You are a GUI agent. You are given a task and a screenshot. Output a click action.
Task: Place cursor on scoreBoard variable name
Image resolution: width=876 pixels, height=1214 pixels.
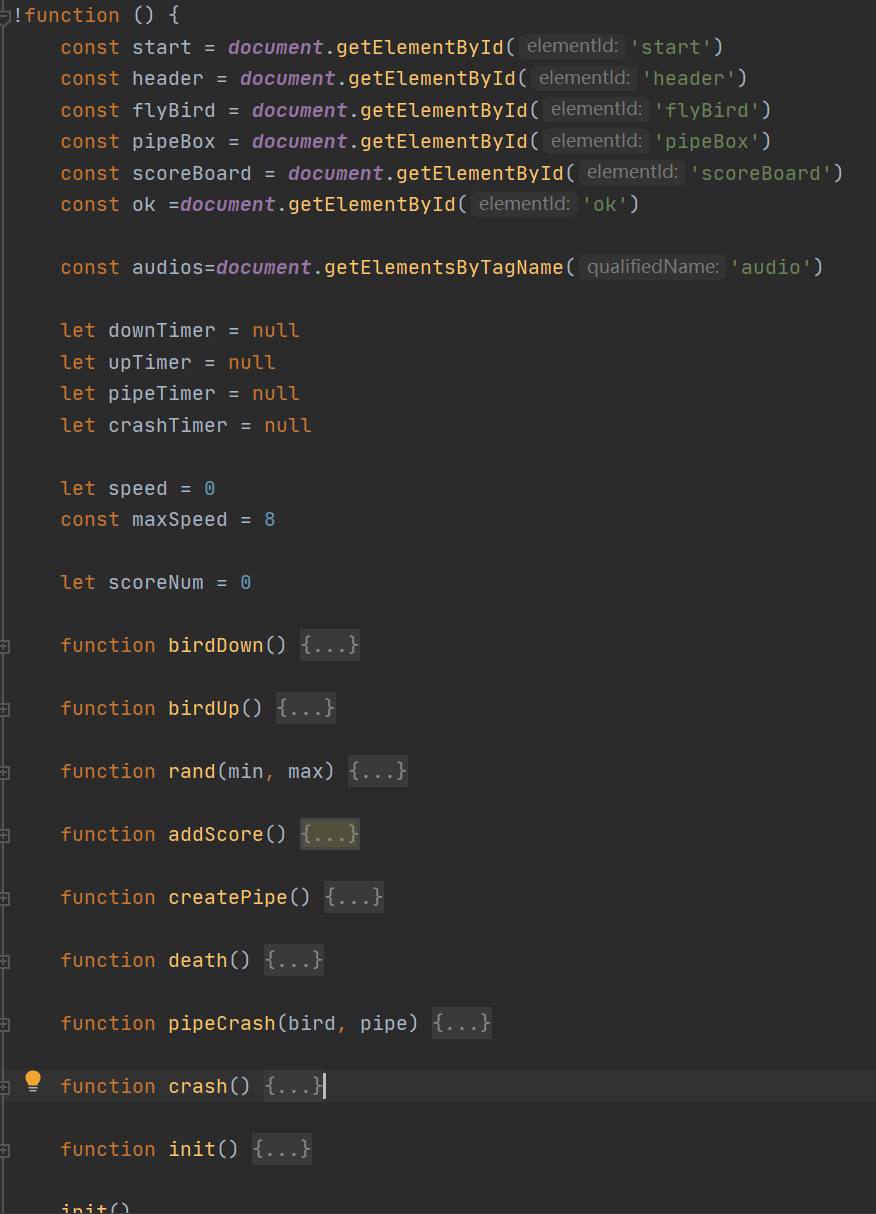pos(191,174)
